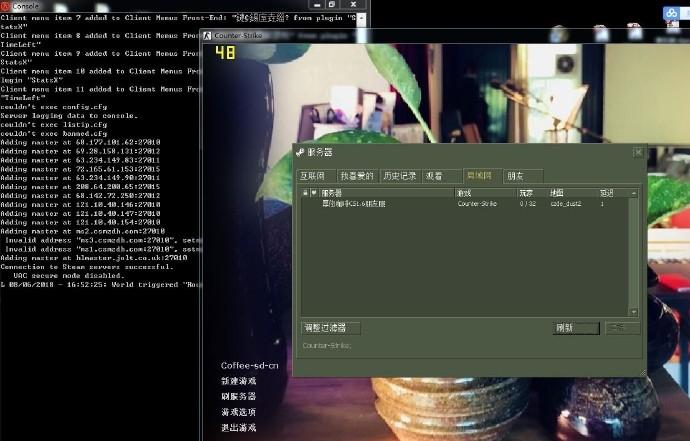Open 游戏选项 game options
Screen dimensions: 690x441
[x=239, y=412]
